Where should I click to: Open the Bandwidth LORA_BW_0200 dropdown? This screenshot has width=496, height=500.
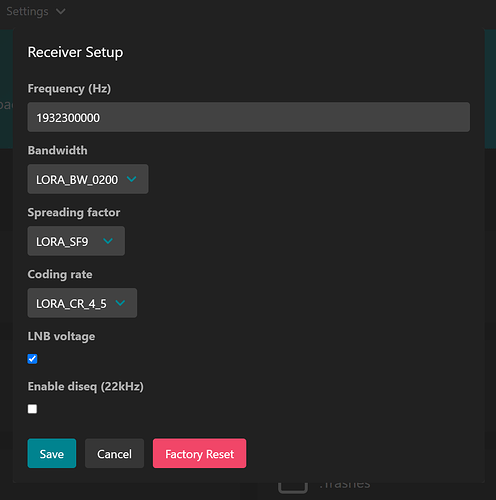coord(88,179)
